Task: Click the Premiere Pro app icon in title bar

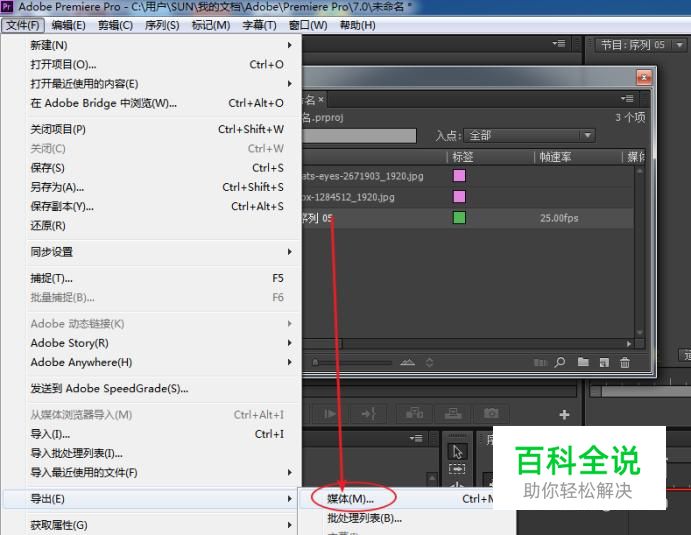Action: coord(7,7)
